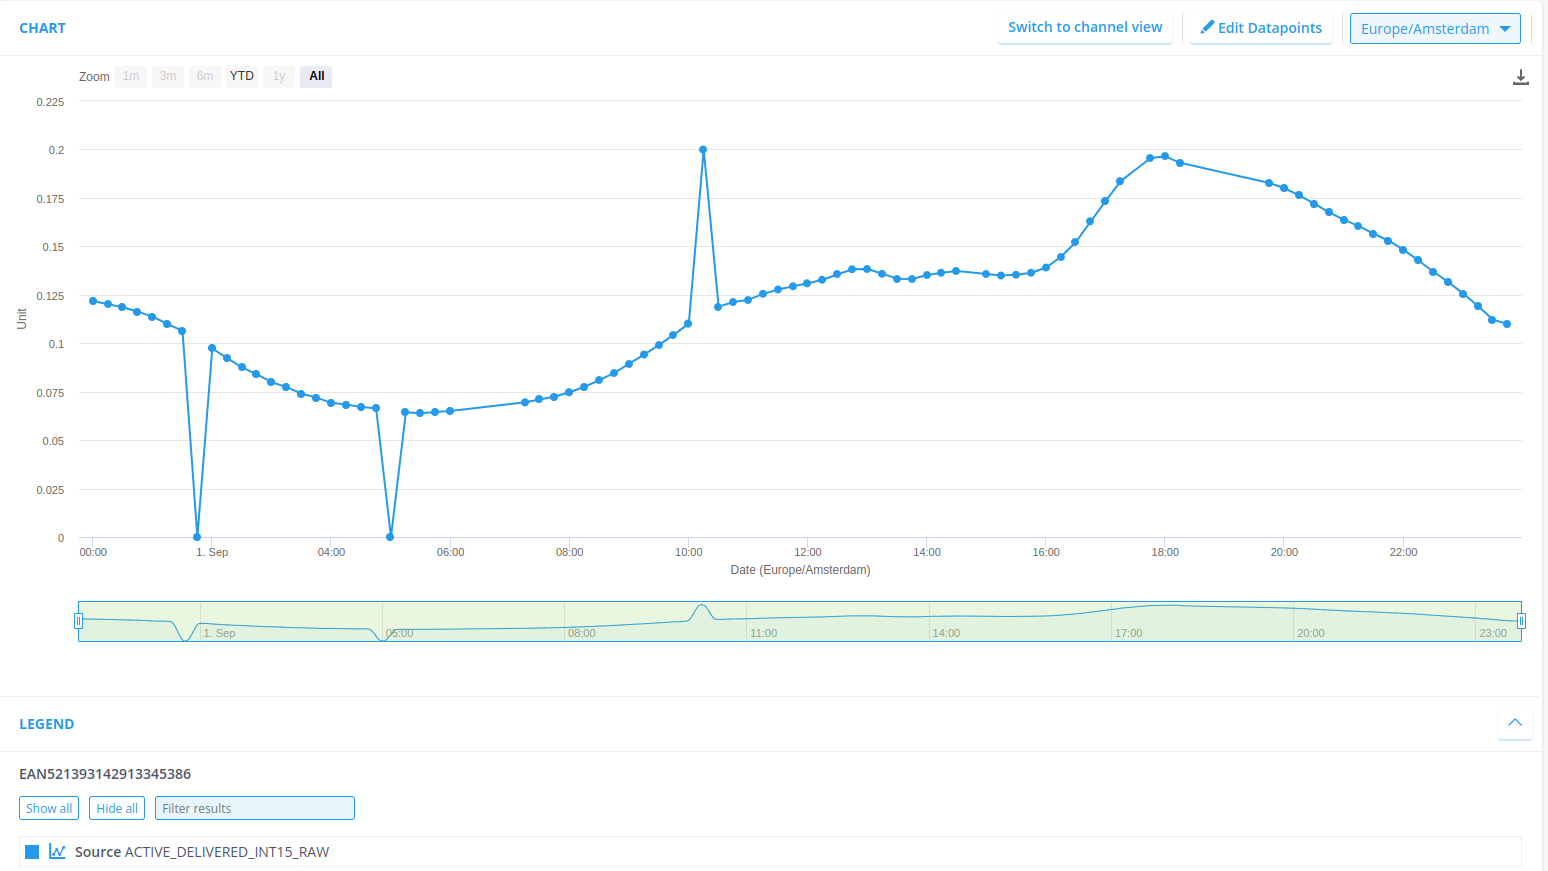Click the right navigator range handle
1548x871 pixels.
(x=1521, y=621)
